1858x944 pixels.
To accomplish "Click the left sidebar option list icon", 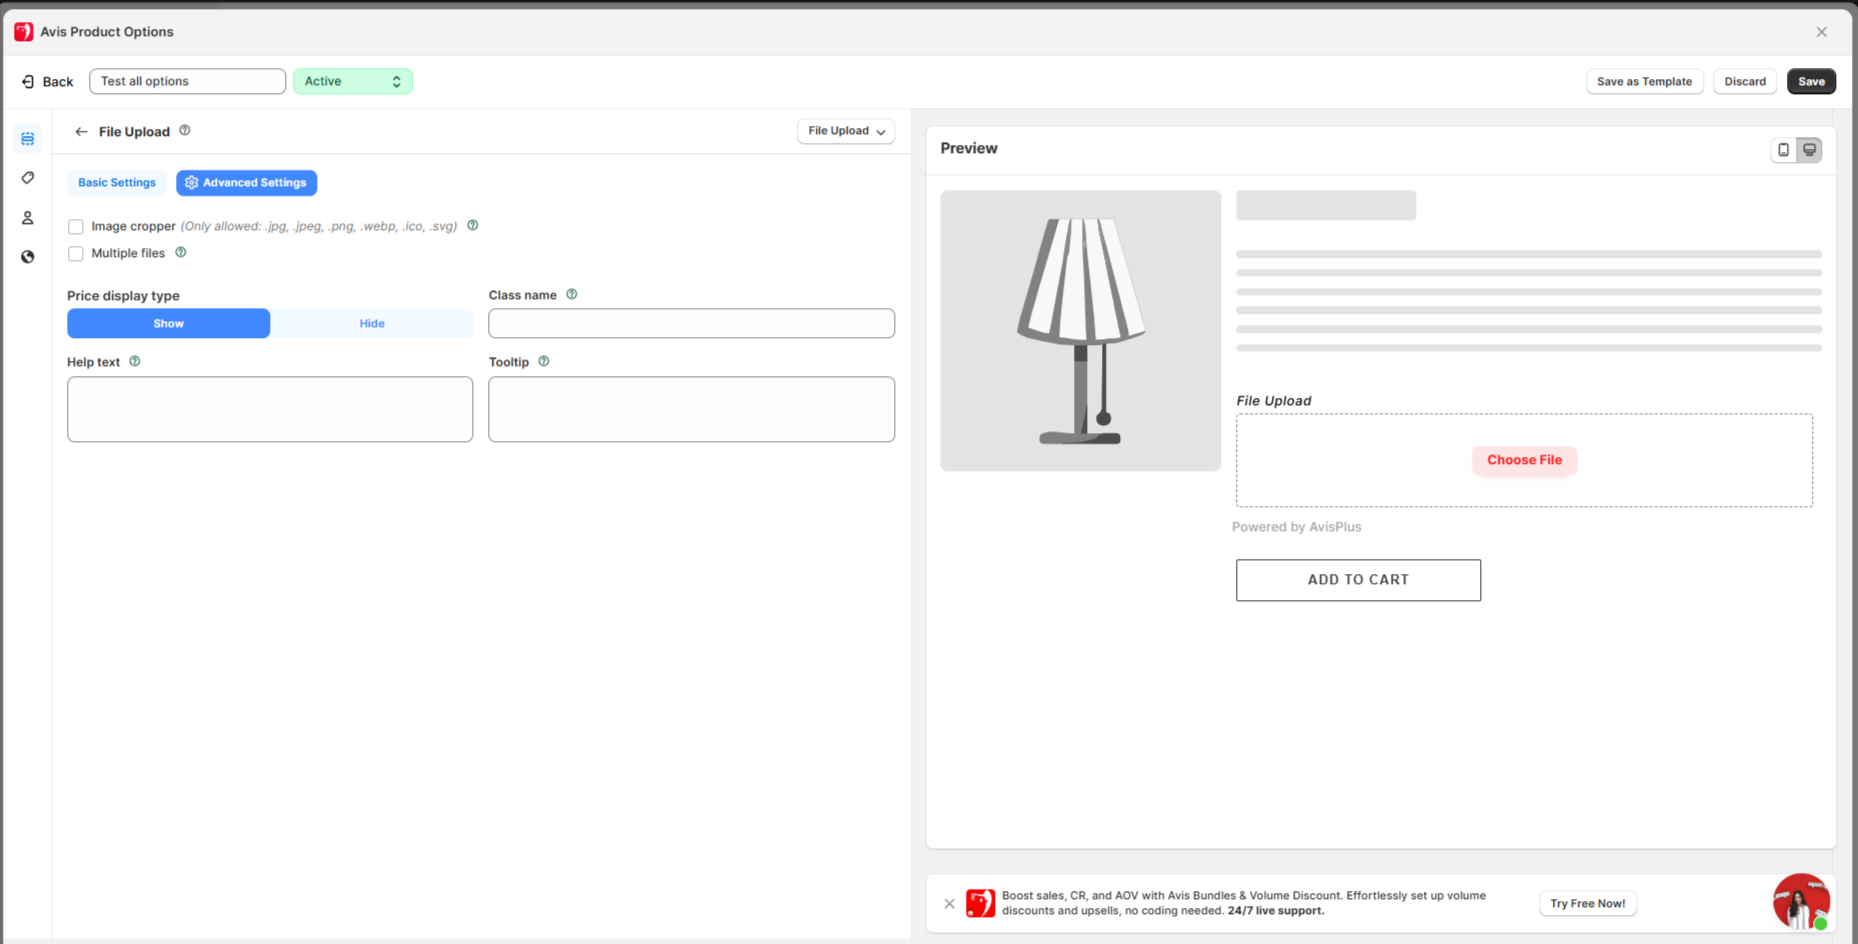I will click(x=28, y=139).
